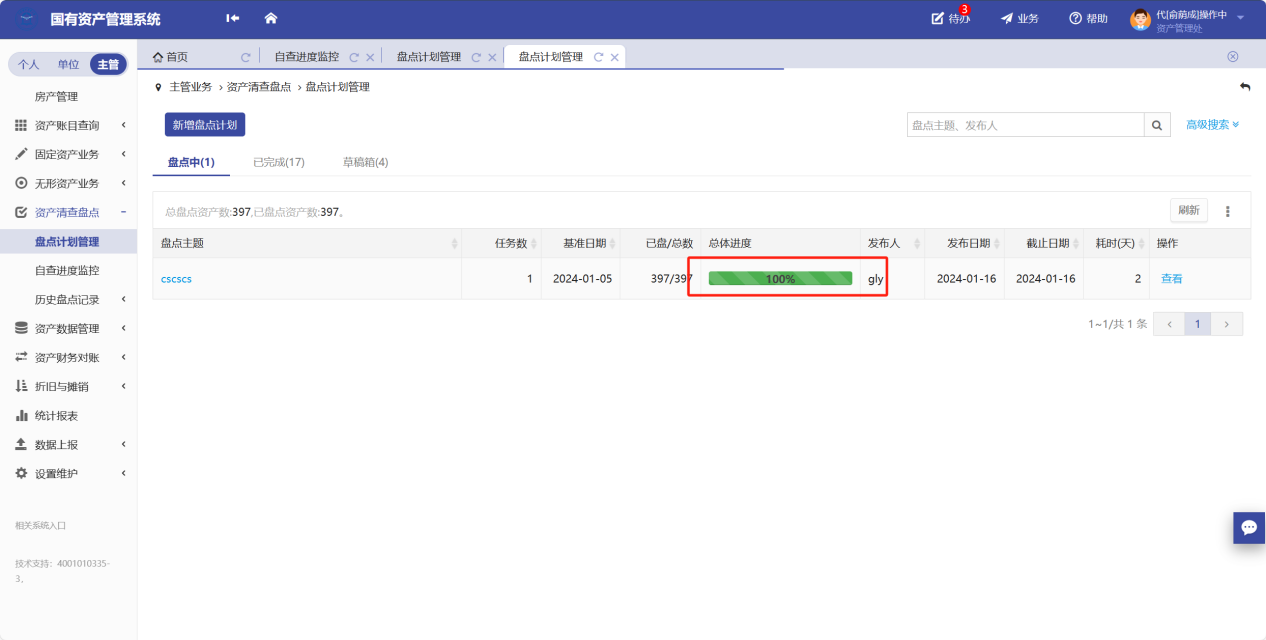1266x640 pixels.
Task: Focus the 盘点主题、发布人 search field
Action: pyautogui.click(x=1025, y=125)
